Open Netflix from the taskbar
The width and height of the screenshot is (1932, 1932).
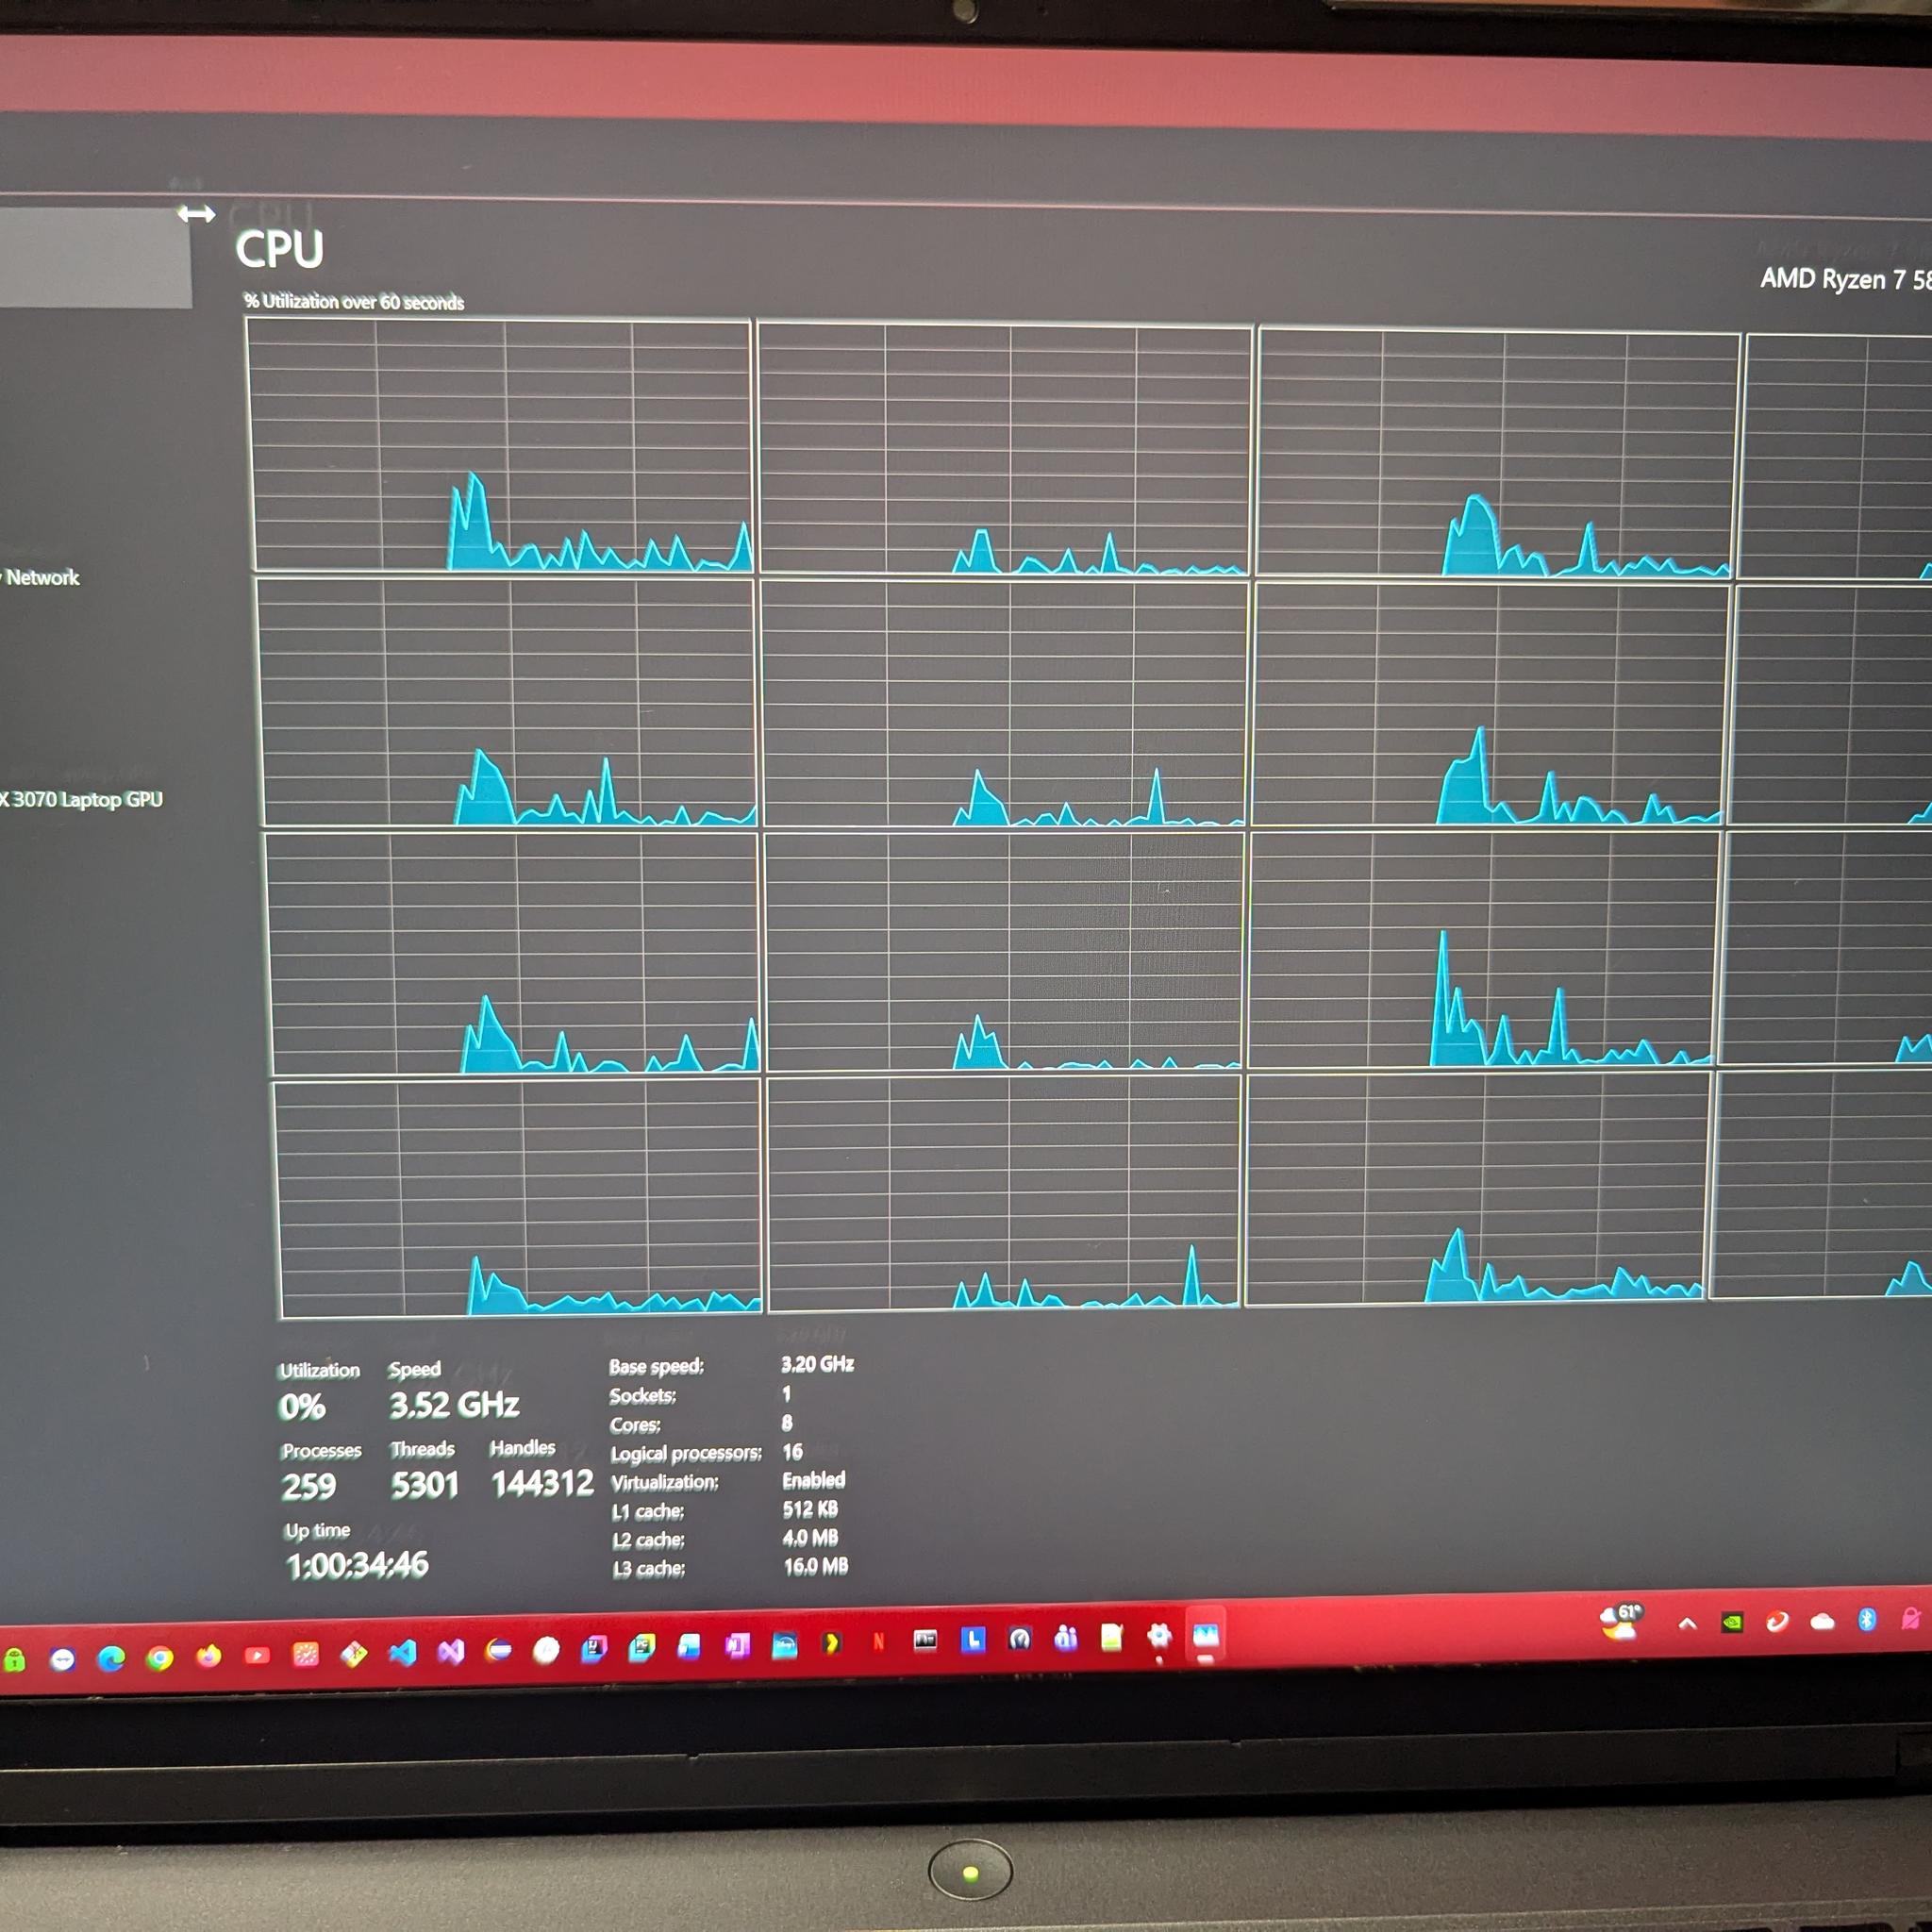[879, 1641]
